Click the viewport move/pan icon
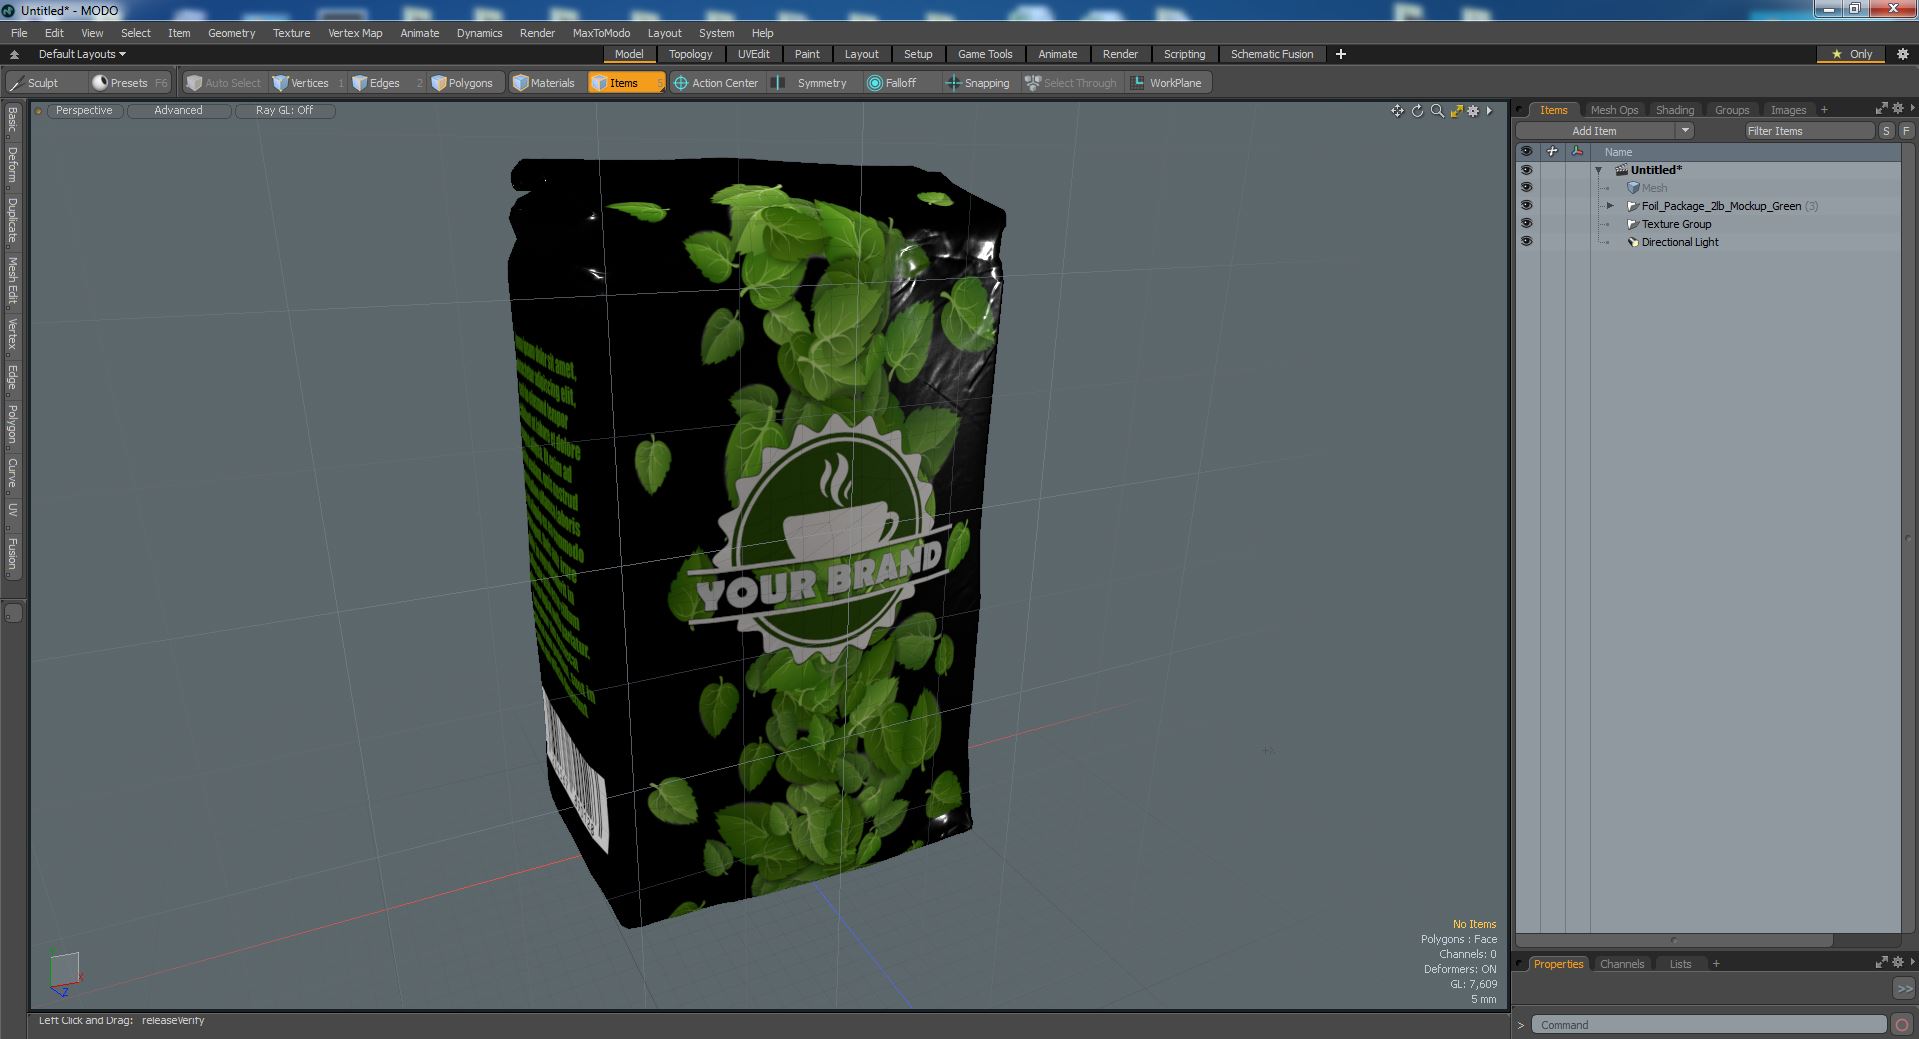Viewport: 1919px width, 1039px height. tap(1397, 111)
